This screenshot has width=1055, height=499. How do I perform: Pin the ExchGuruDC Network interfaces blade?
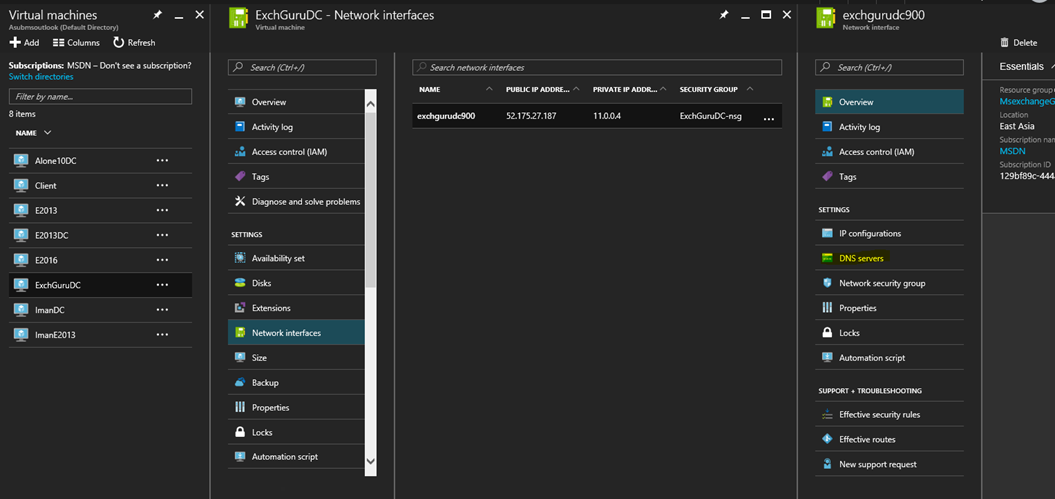pyautogui.click(x=723, y=15)
